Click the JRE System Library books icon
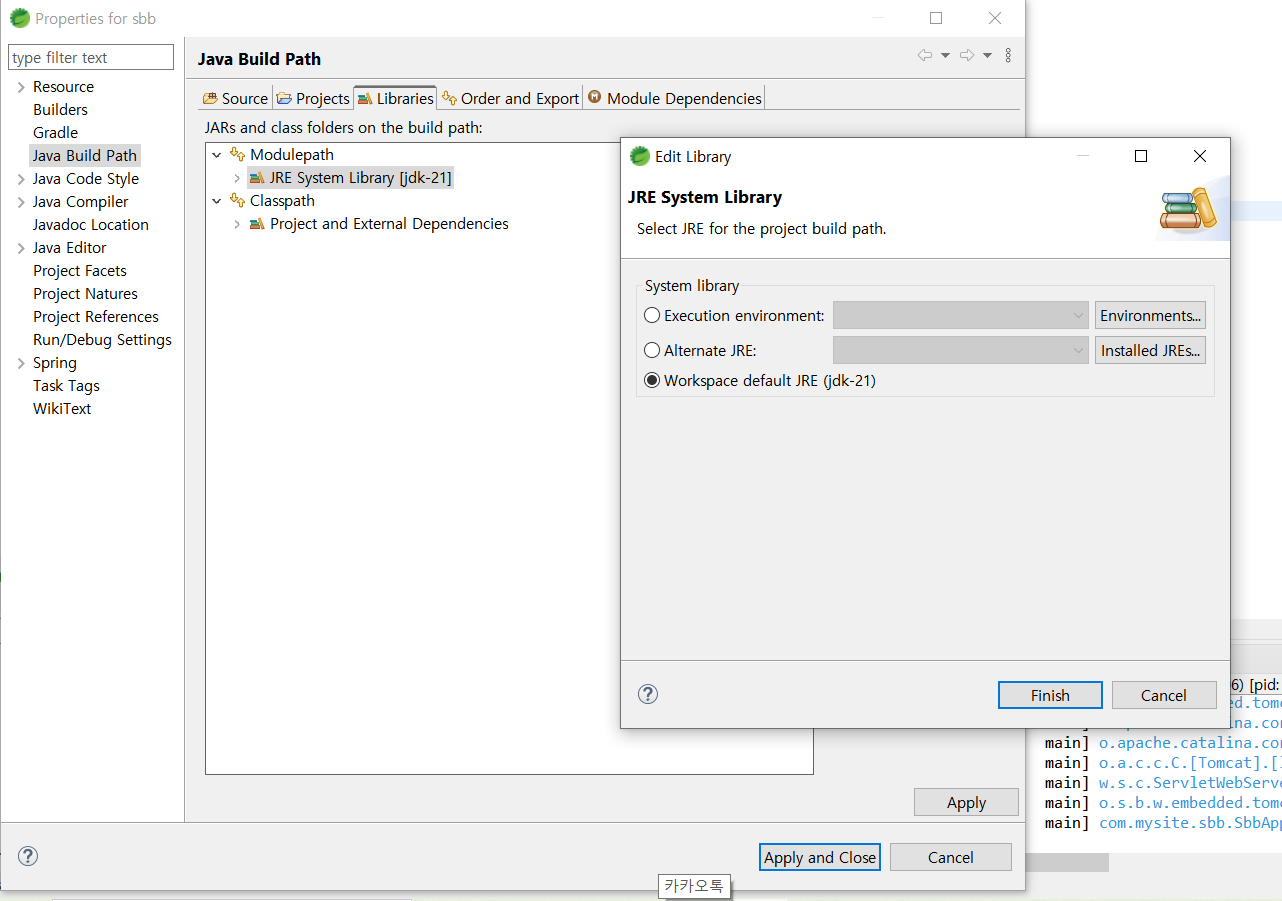The width and height of the screenshot is (1282, 901). [257, 177]
